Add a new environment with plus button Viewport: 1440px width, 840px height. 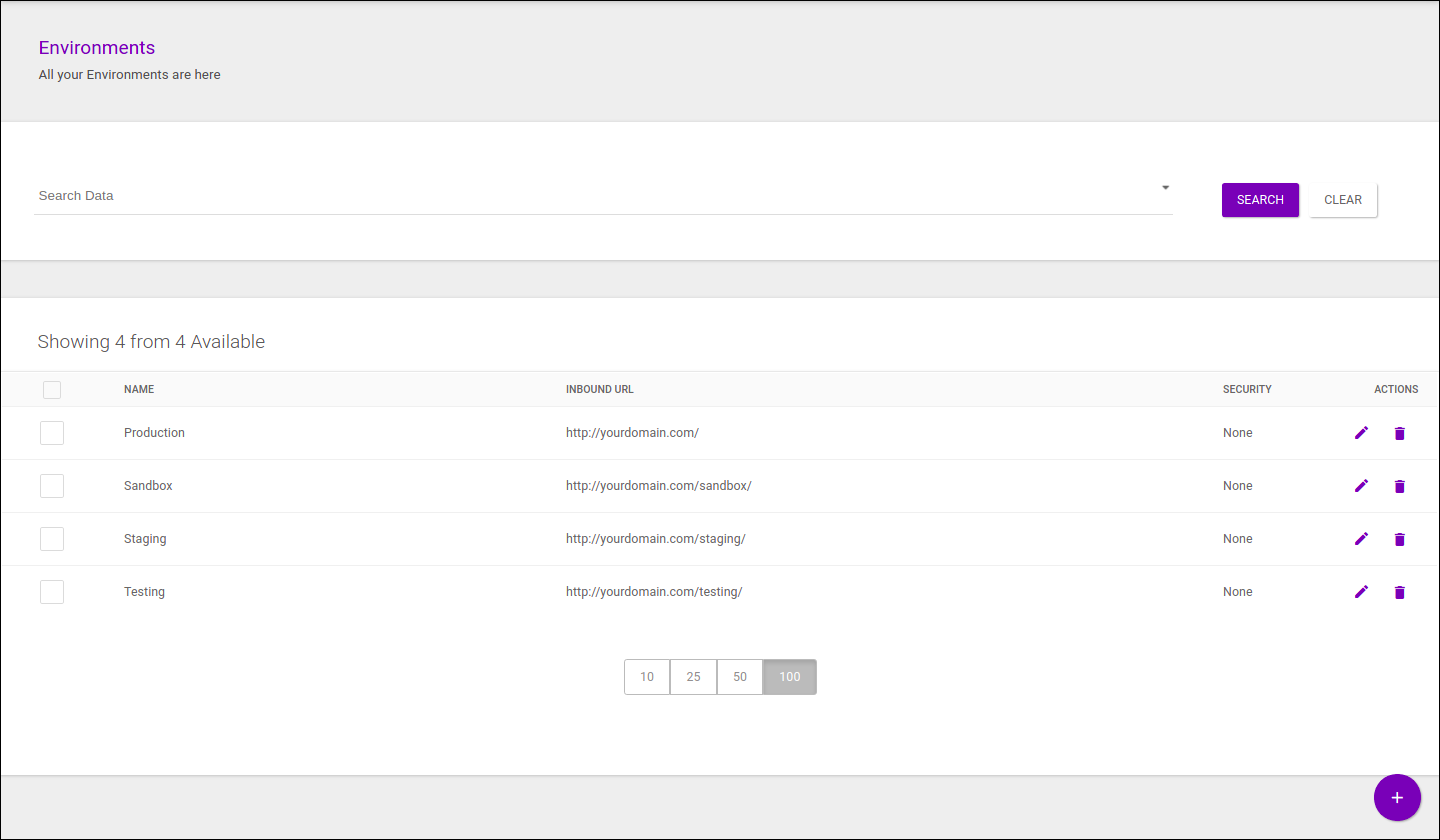click(x=1397, y=797)
